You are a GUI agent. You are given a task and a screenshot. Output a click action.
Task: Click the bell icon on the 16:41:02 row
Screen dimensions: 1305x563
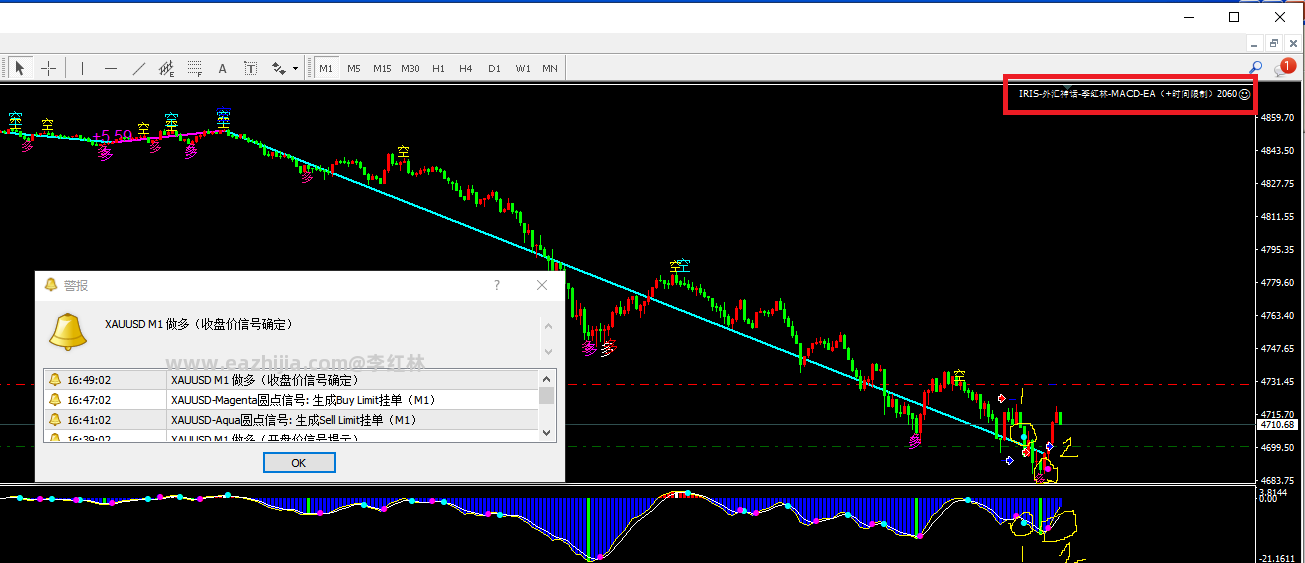coord(56,420)
